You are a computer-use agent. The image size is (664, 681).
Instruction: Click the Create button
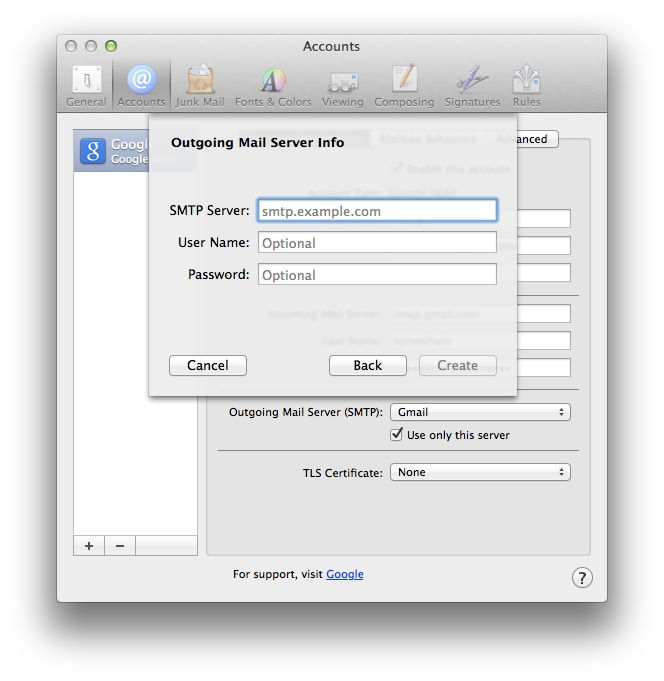click(x=457, y=365)
